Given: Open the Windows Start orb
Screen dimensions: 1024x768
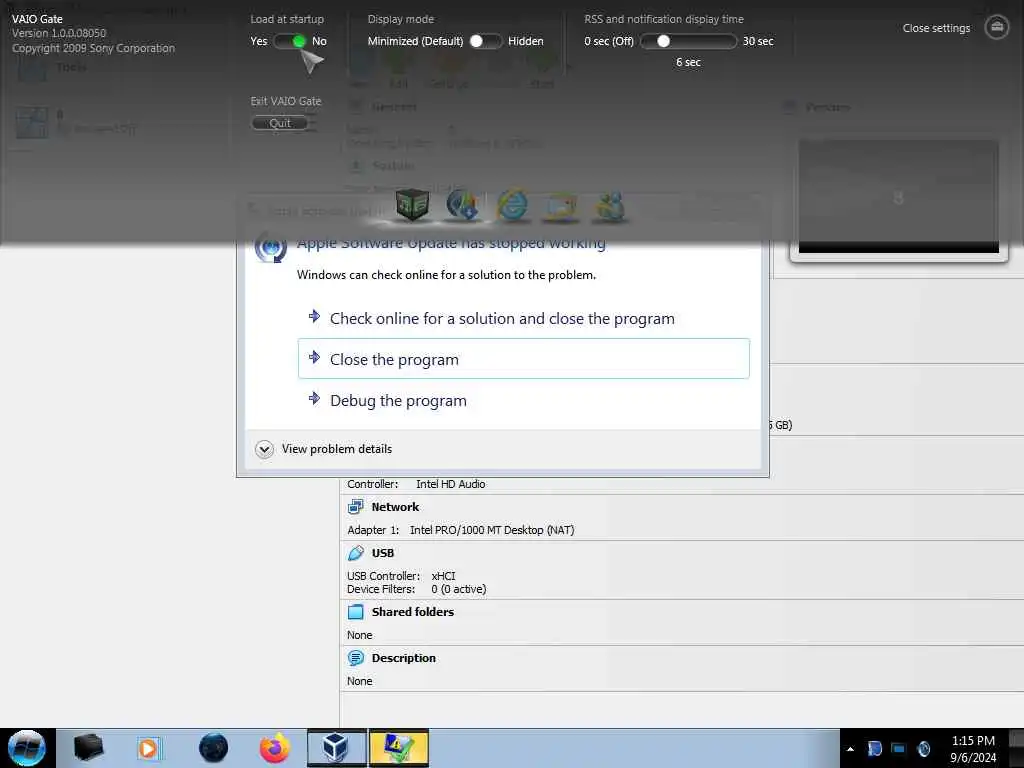Looking at the screenshot, I should click(x=27, y=748).
